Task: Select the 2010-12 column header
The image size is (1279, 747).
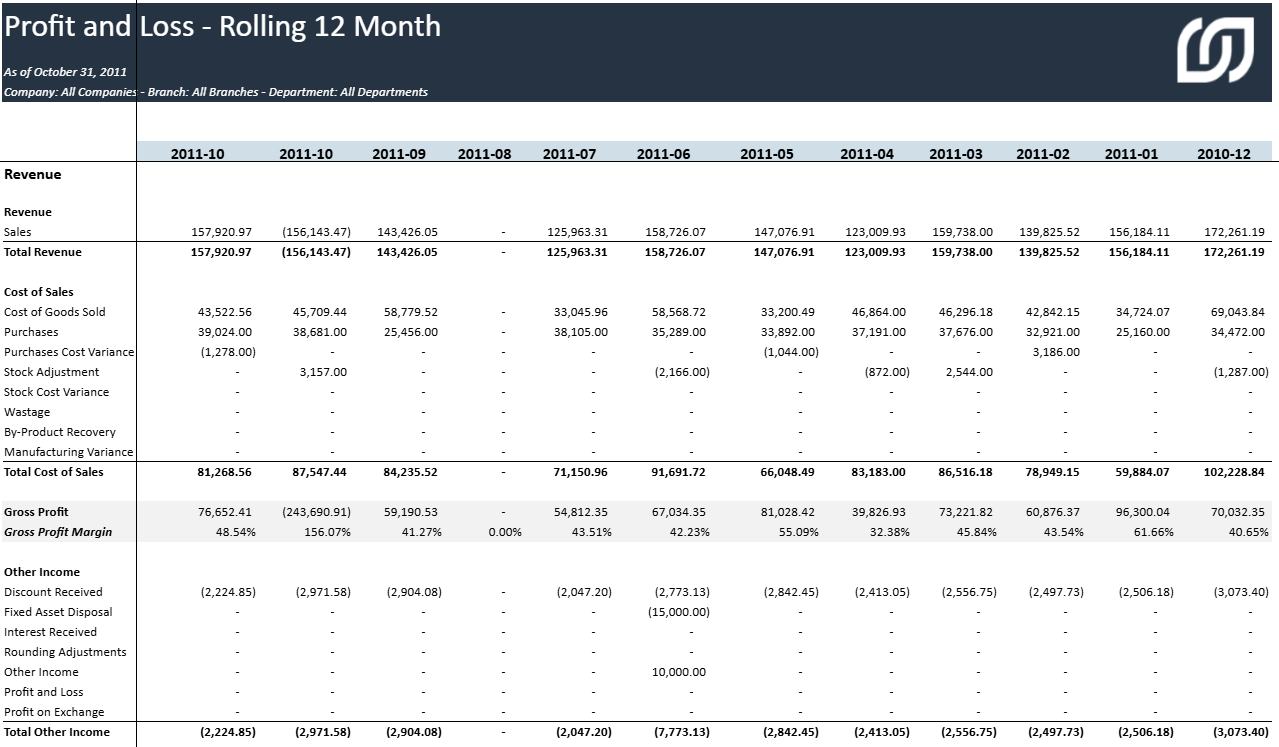Action: click(x=1223, y=154)
